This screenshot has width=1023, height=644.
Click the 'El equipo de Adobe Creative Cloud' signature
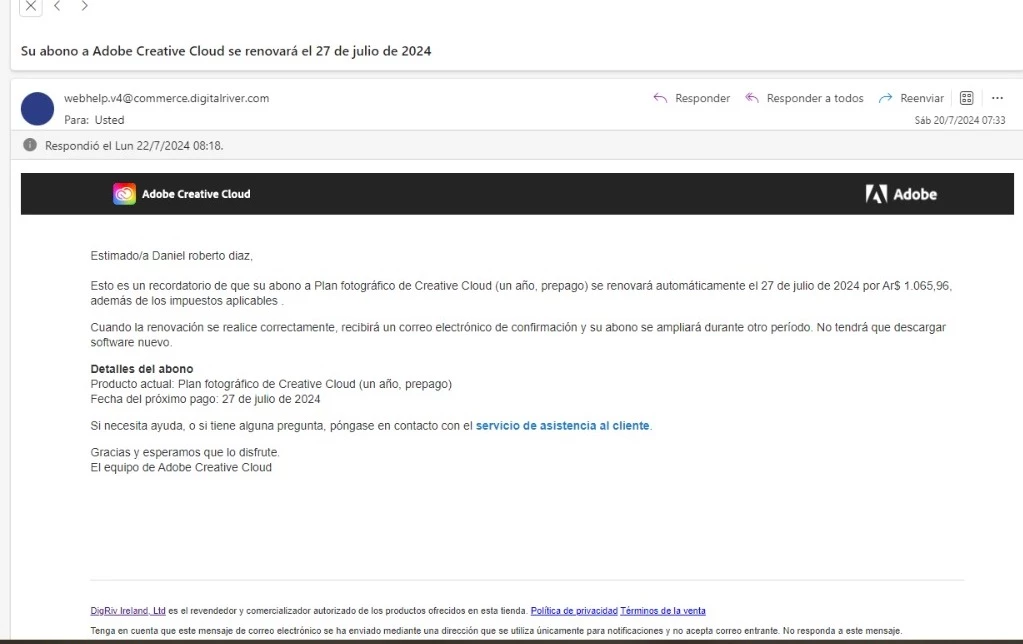pos(181,467)
